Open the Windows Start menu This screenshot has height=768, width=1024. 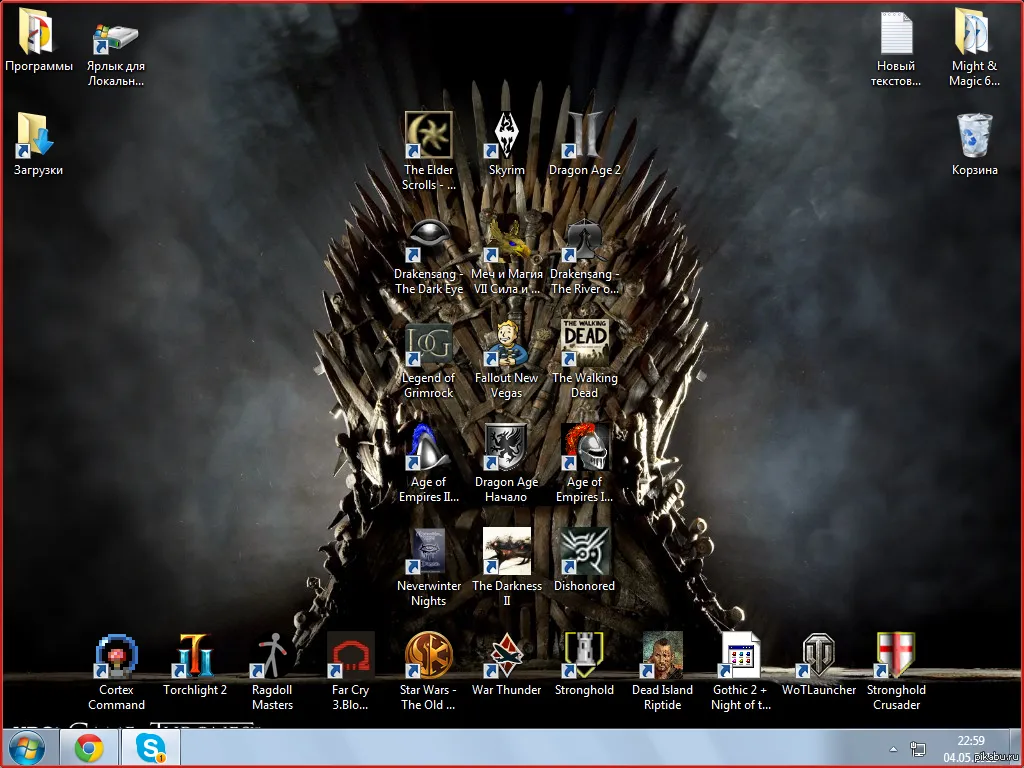tap(27, 748)
